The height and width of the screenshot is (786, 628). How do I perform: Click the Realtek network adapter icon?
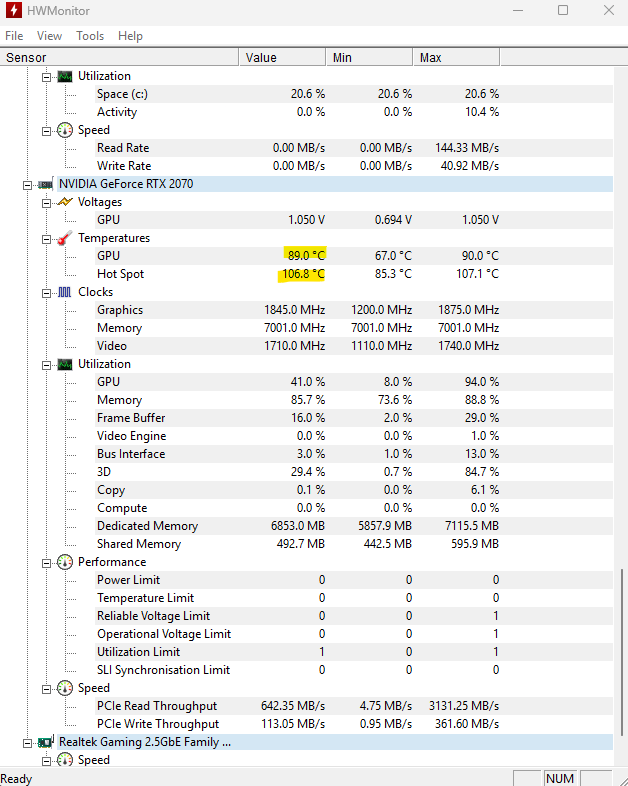(x=46, y=742)
